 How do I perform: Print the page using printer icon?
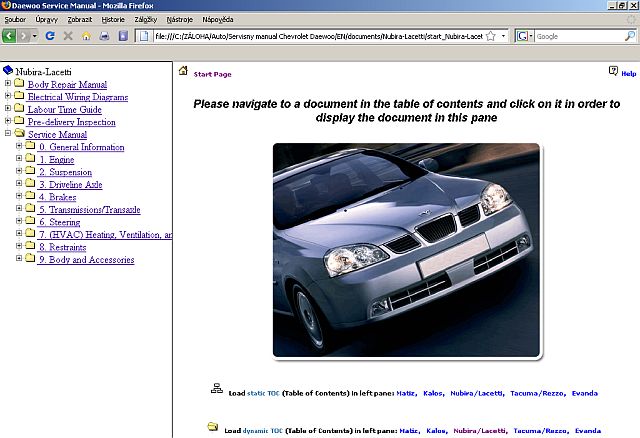[x=104, y=36]
